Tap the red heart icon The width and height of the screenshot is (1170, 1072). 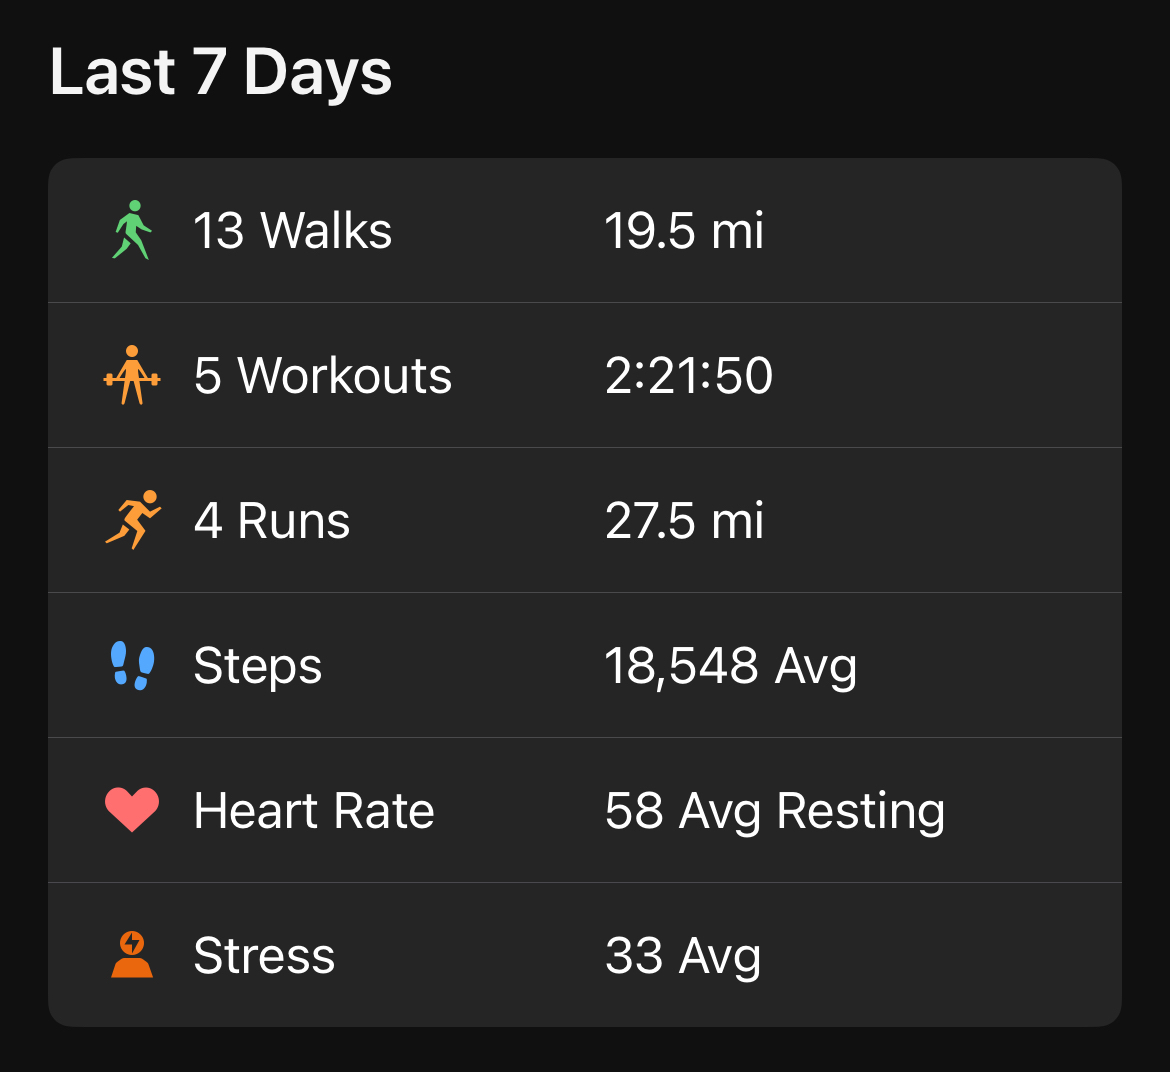click(132, 810)
